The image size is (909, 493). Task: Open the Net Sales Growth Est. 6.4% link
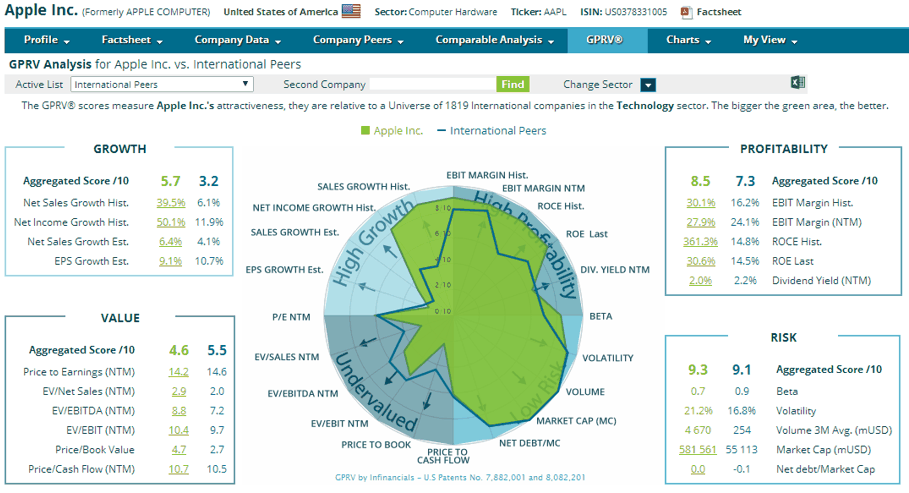point(170,241)
